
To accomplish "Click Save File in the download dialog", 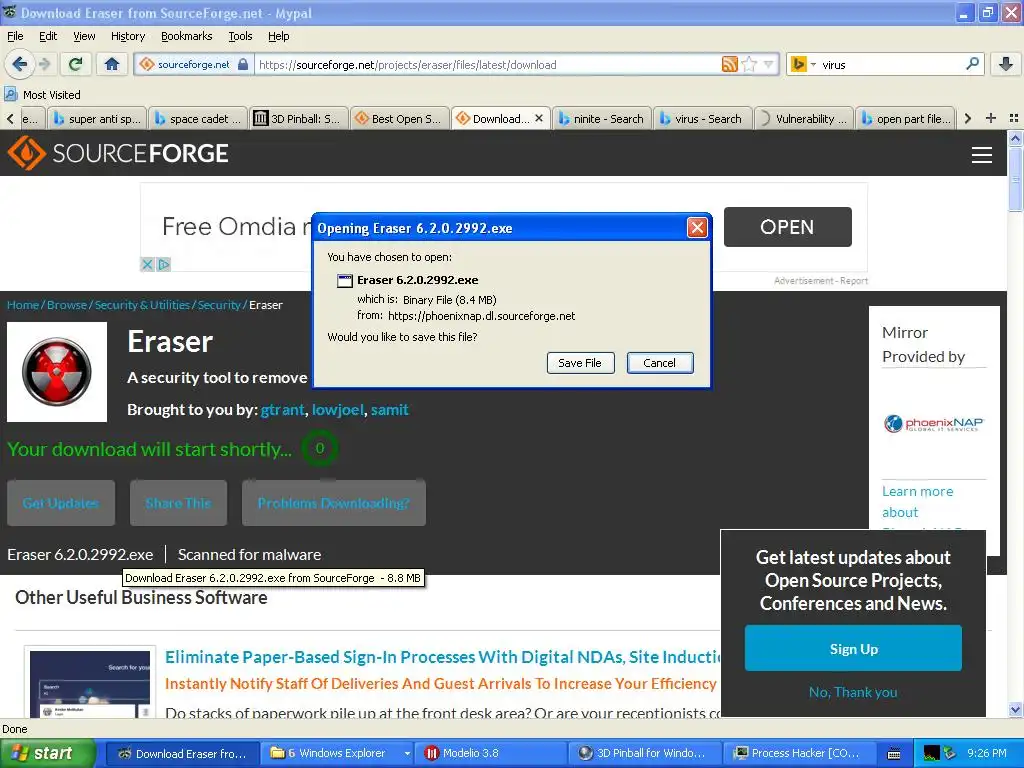I will [580, 363].
